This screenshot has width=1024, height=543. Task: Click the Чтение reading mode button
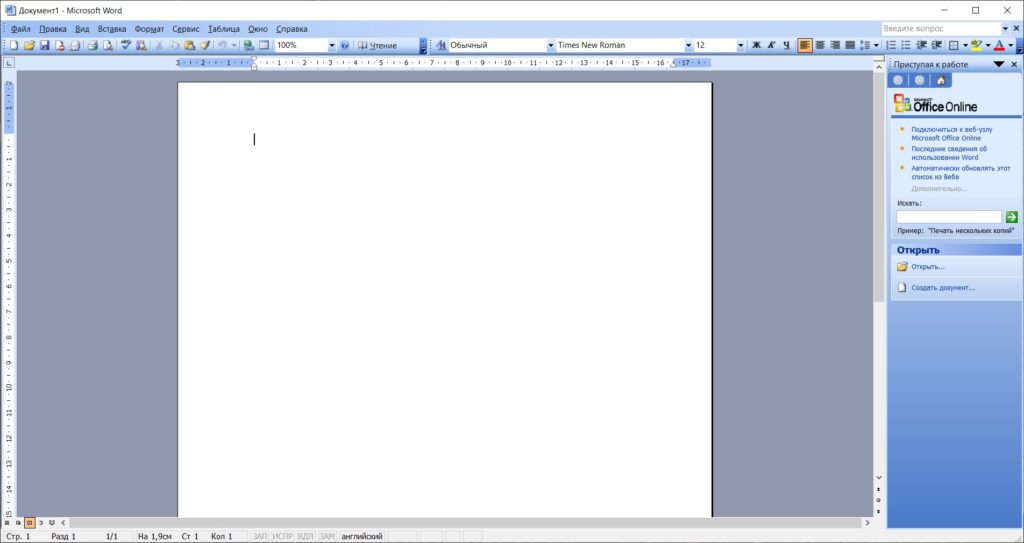click(x=377, y=45)
